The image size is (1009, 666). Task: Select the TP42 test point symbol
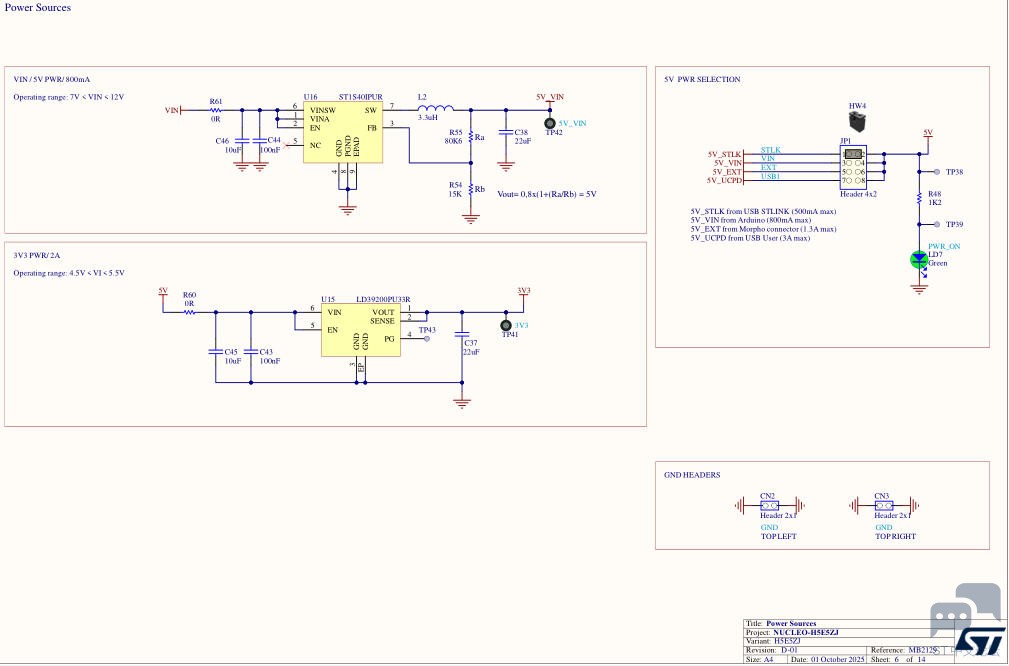550,123
